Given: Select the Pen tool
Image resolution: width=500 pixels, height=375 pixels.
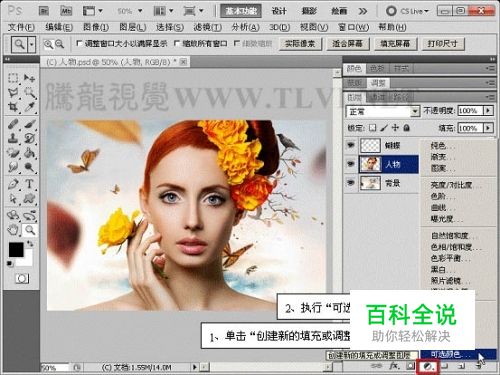Looking at the screenshot, I should [13, 184].
